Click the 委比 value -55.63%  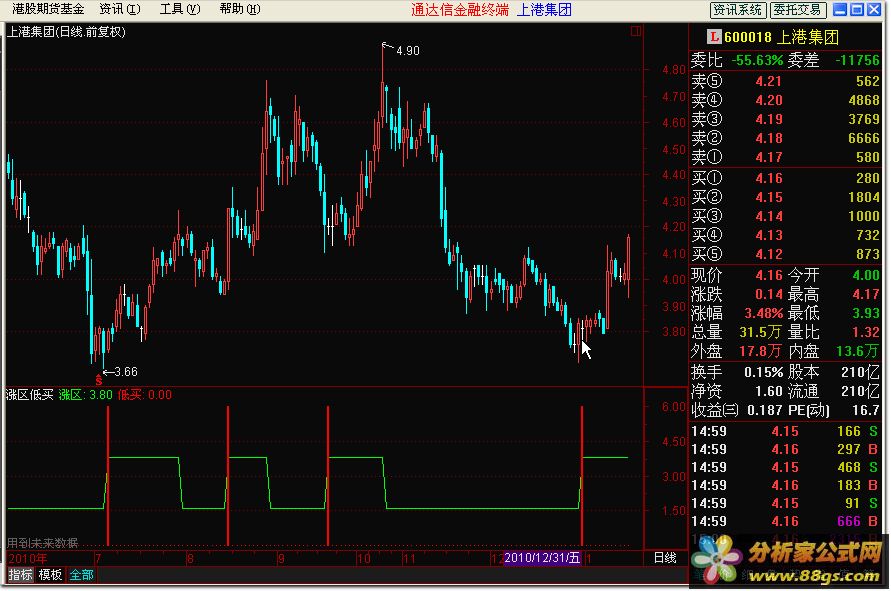click(757, 60)
